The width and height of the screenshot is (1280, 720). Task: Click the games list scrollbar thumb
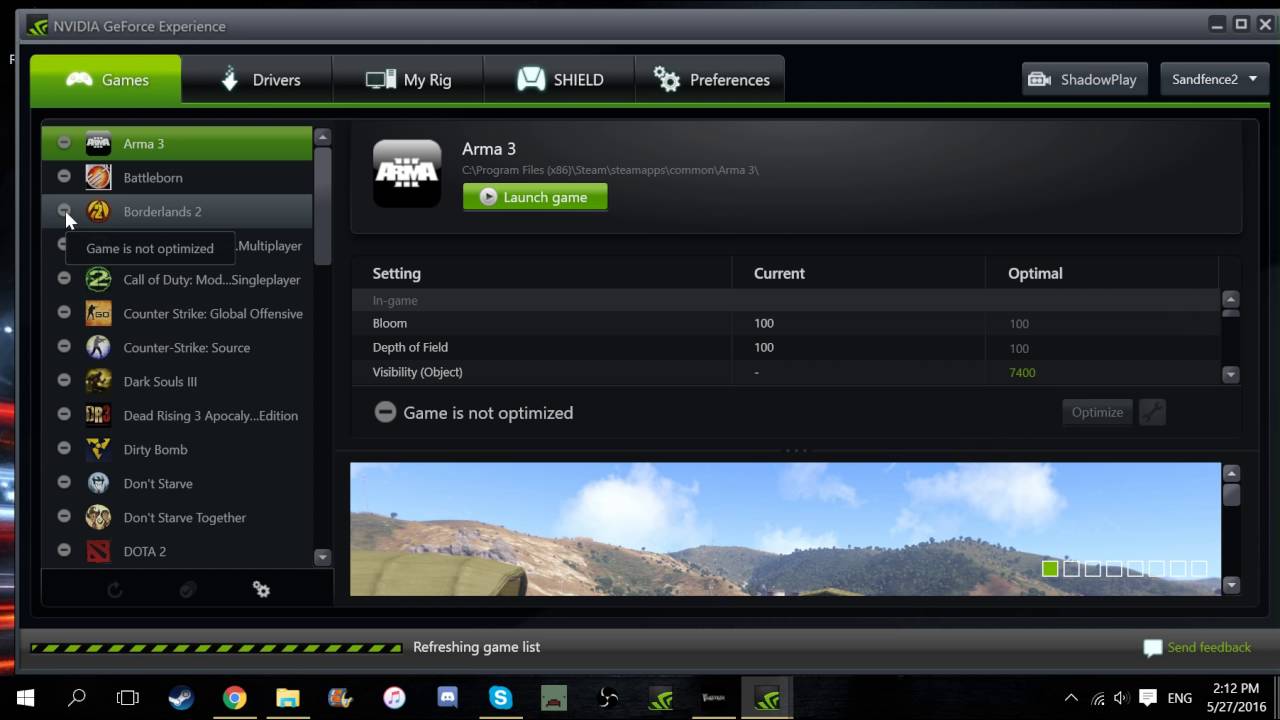tap(322, 205)
